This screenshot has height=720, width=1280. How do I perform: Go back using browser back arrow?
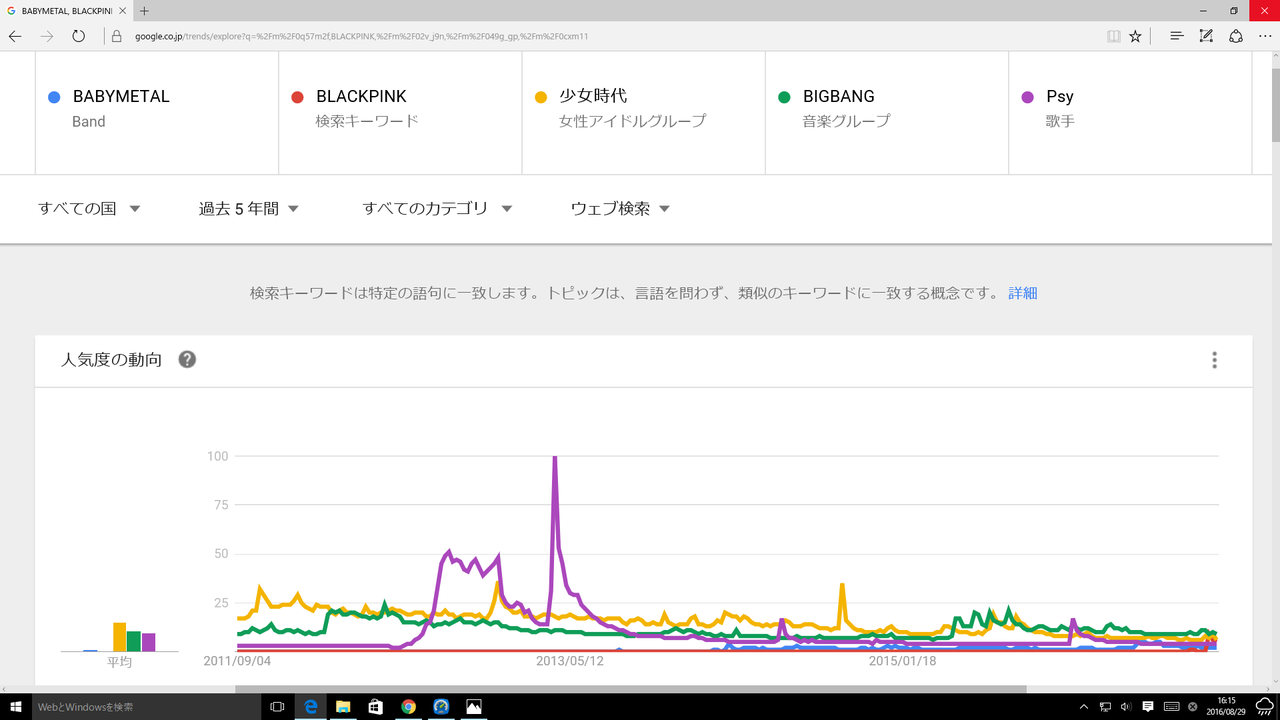pos(15,36)
